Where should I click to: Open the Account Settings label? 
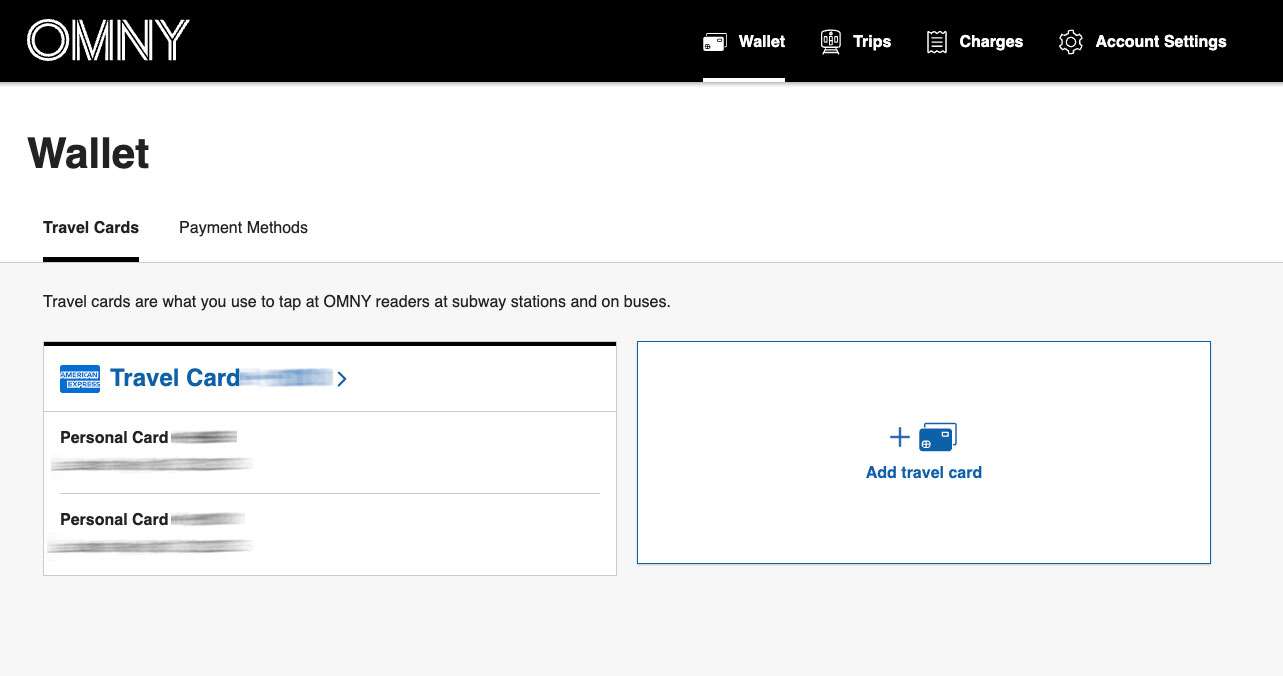coord(1161,42)
